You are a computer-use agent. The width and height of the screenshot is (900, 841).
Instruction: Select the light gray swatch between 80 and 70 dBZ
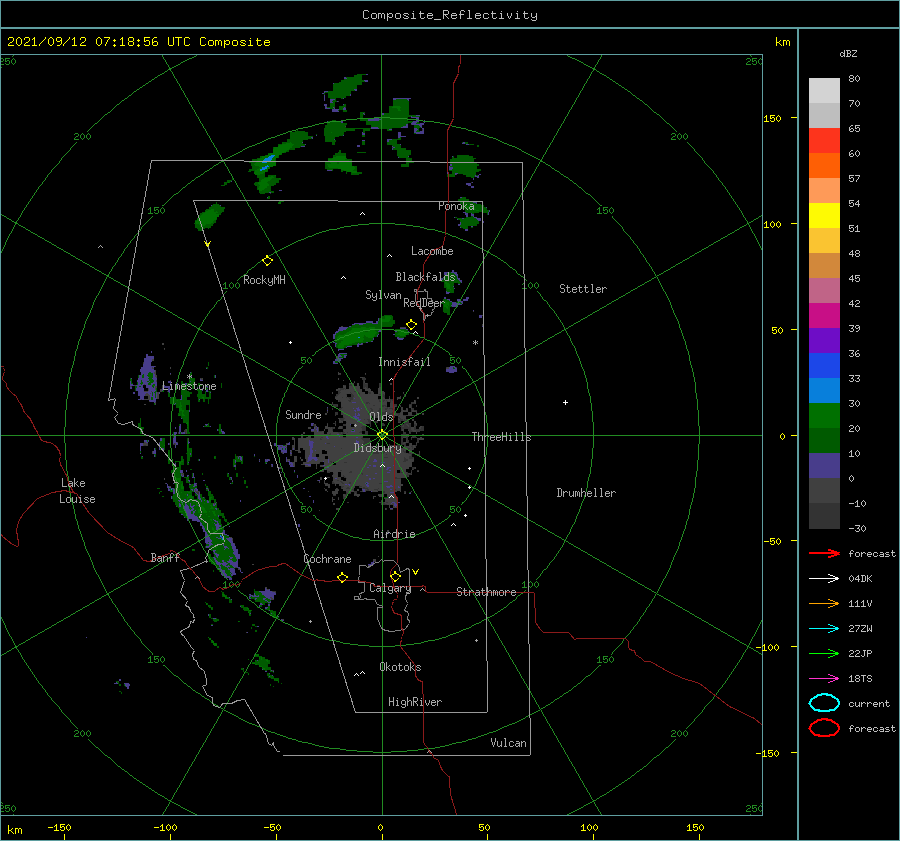point(824,91)
